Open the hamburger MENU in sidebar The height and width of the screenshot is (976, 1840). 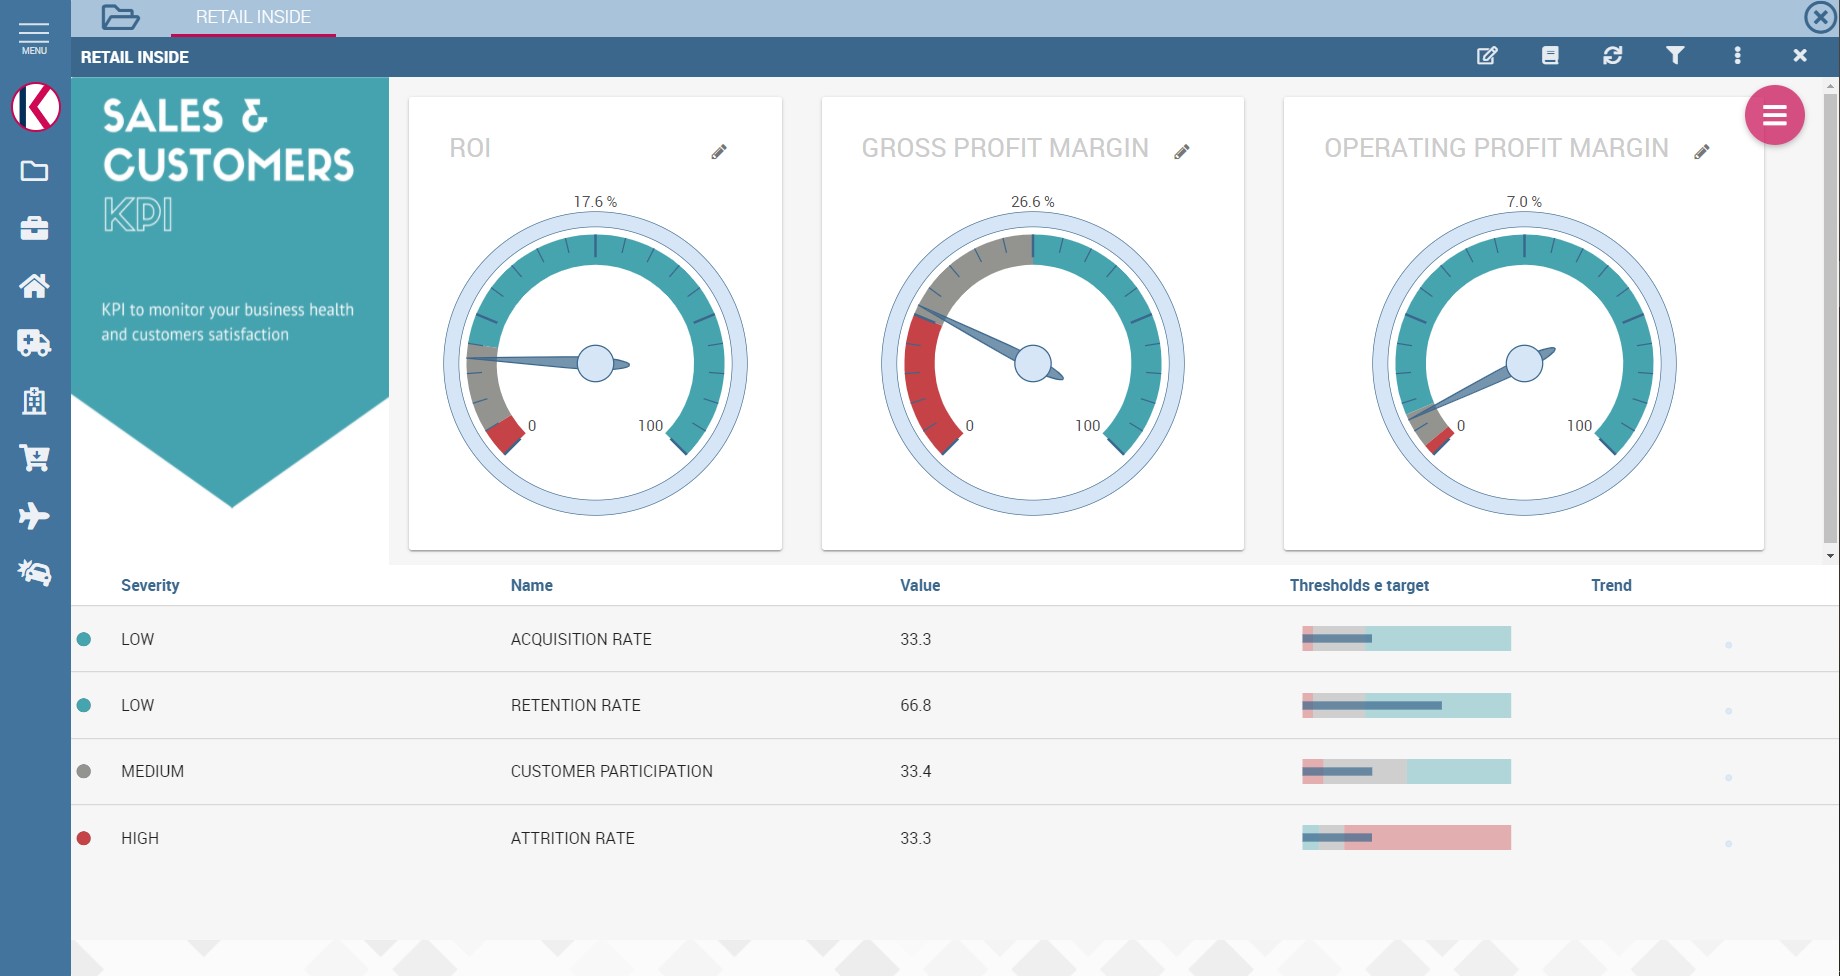34,38
